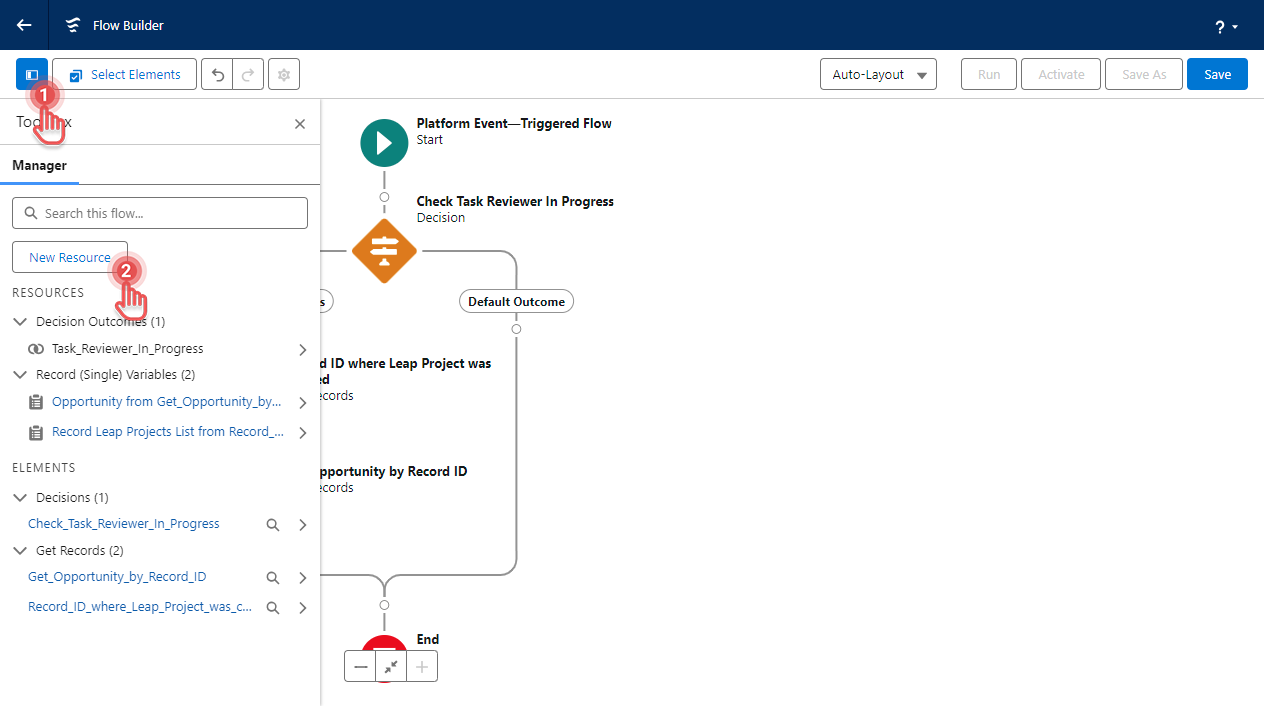
Task: Click the back arrow in header
Action: pyautogui.click(x=24, y=25)
